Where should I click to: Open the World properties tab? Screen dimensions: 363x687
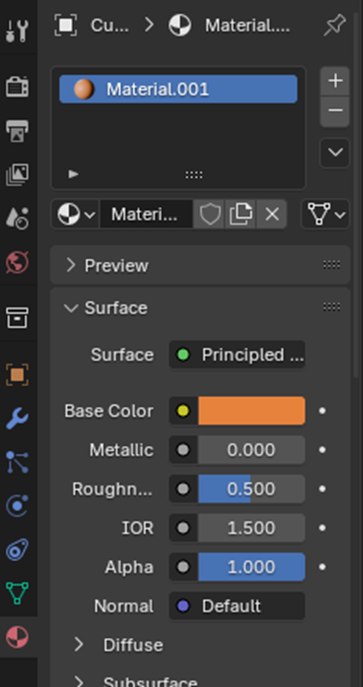tap(18, 262)
